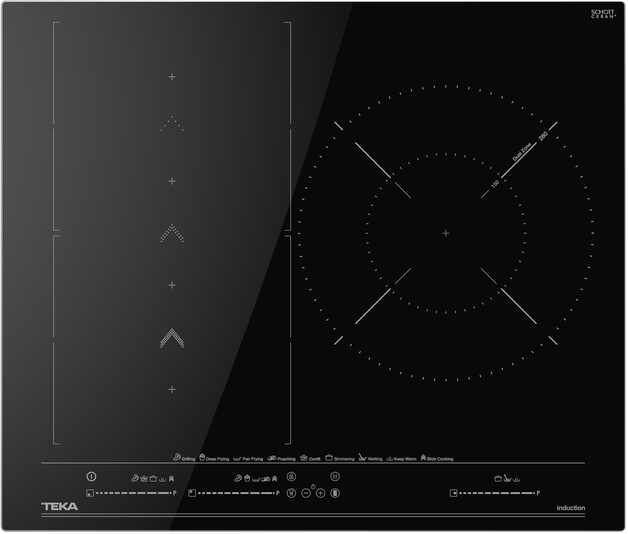Screen dimensions: 628x534
Task: Tap Pan Frying icon above the middle zone slider
Action: 256,480
